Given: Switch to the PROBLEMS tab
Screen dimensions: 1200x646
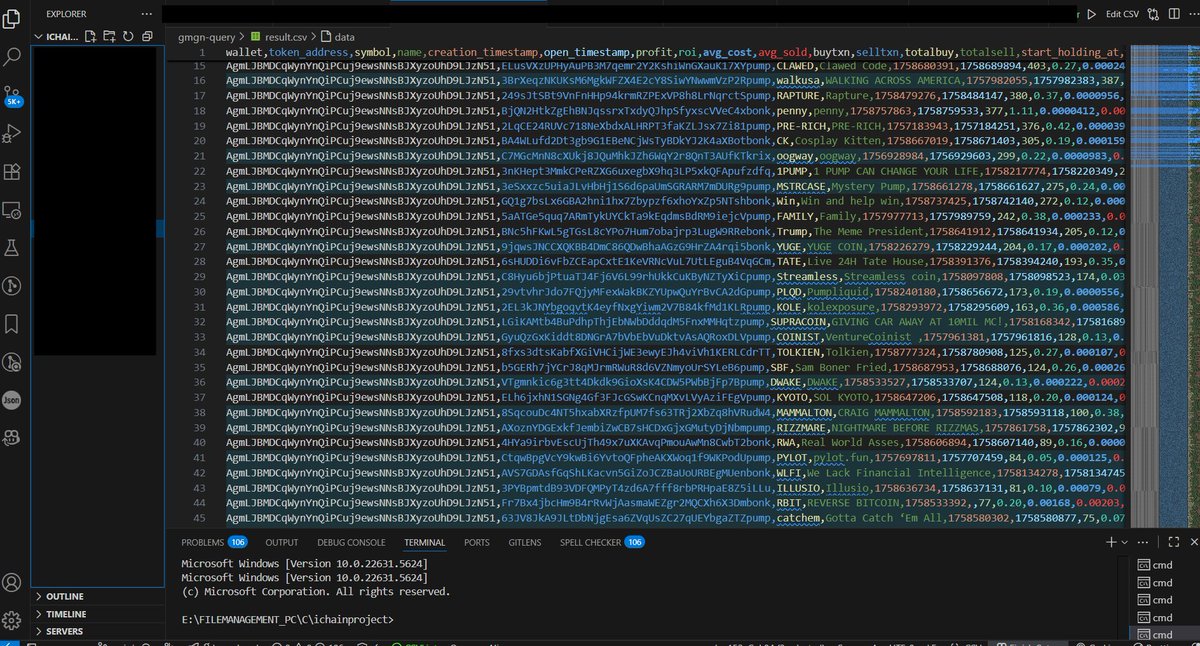Looking at the screenshot, I should 214,542.
